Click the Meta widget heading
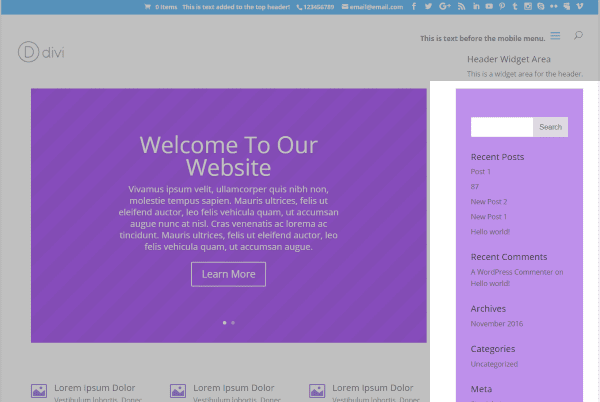The image size is (600, 402). click(x=481, y=389)
